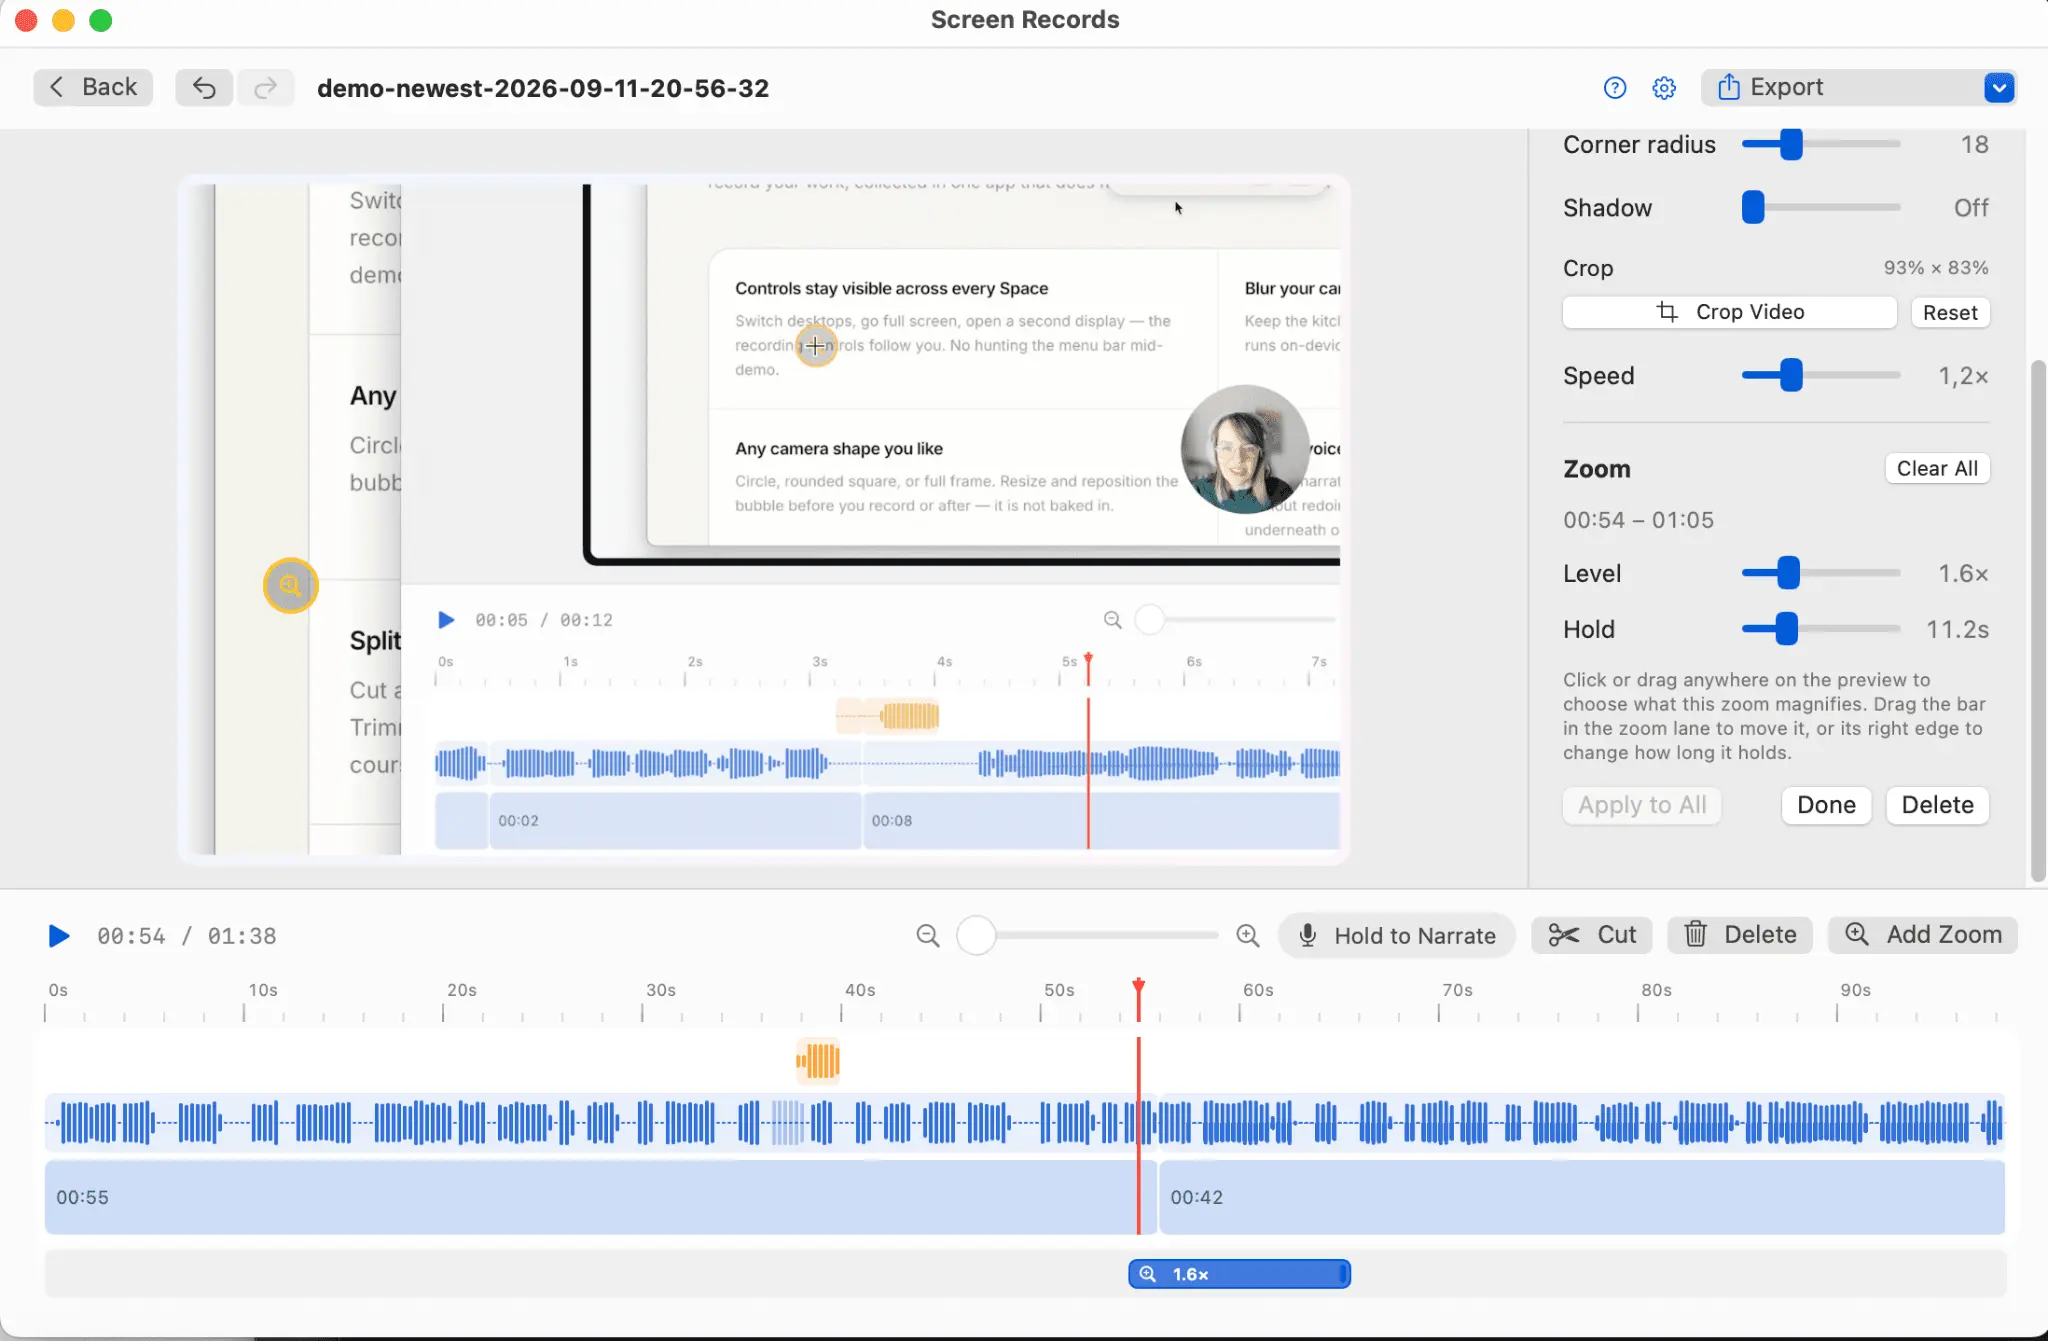2048x1341 pixels.
Task: Reset the crop setting
Action: [1950, 312]
